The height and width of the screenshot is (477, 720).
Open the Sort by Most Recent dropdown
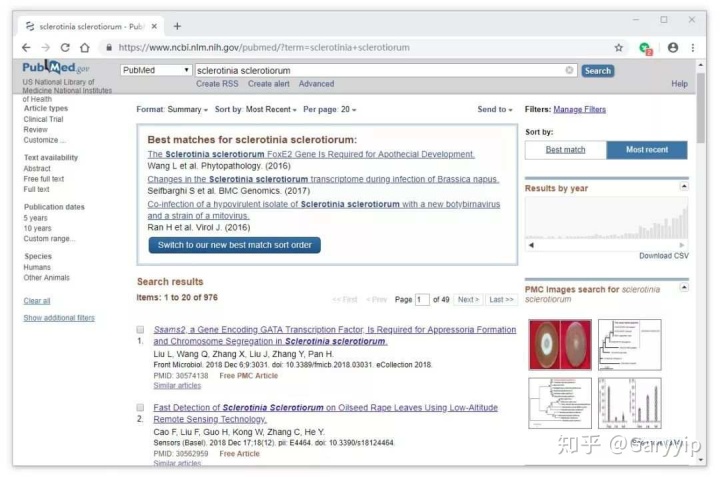pos(255,110)
